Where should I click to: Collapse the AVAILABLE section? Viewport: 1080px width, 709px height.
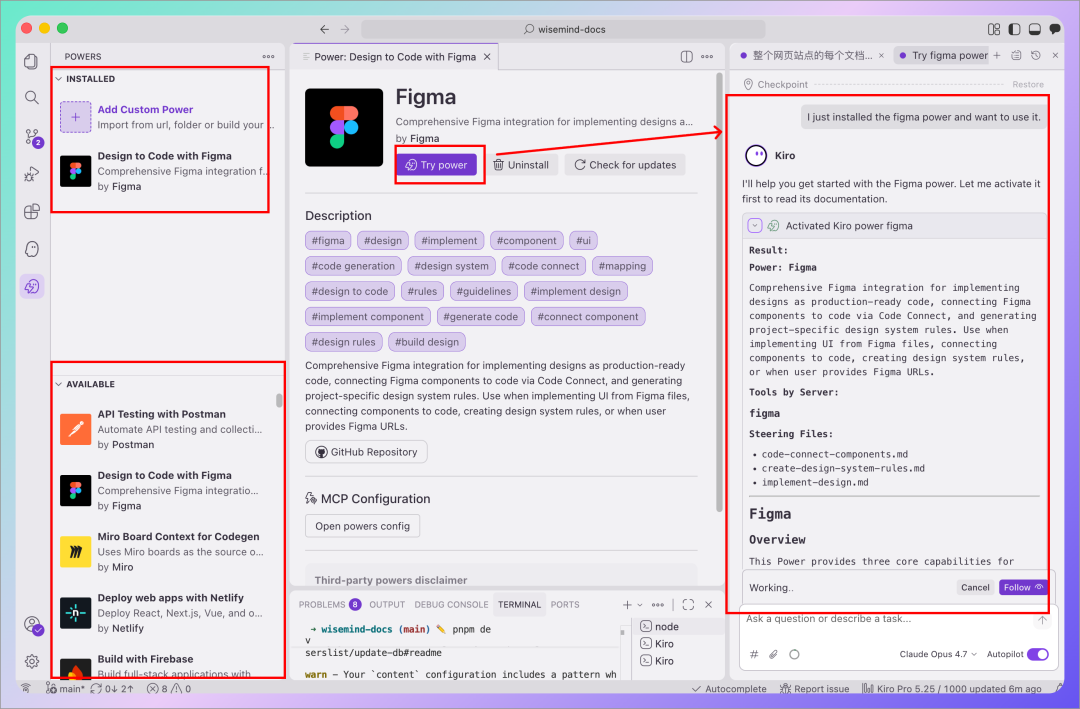[x=59, y=384]
